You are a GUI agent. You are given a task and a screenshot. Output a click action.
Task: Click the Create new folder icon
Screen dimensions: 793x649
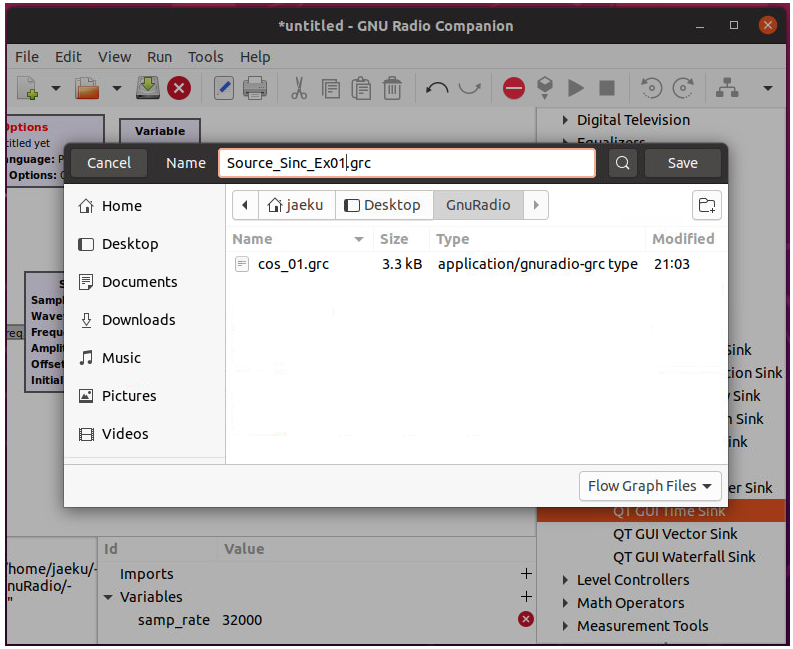707,205
